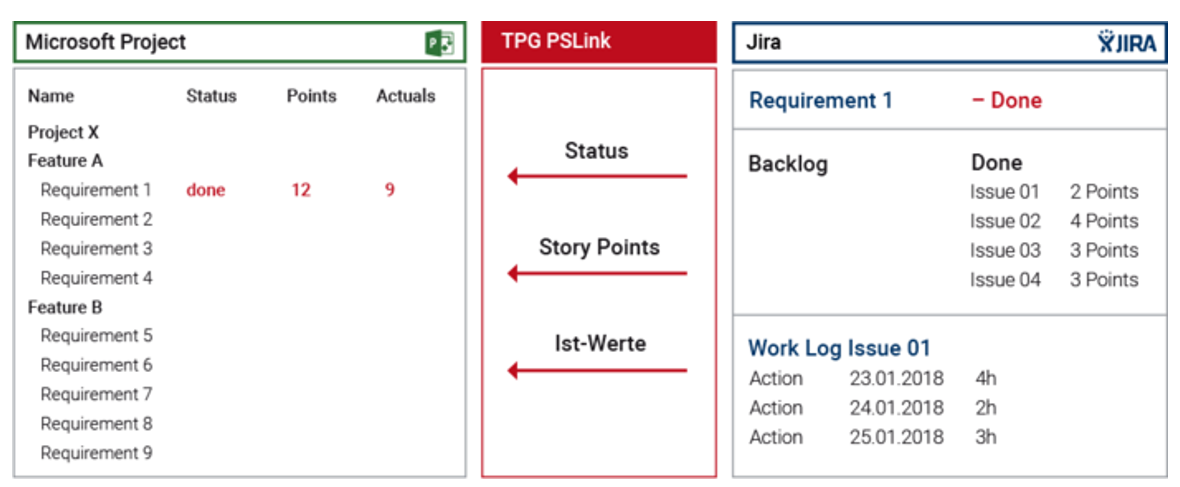1180x487 pixels.
Task: Click the Backlog column heading
Action: [787, 164]
